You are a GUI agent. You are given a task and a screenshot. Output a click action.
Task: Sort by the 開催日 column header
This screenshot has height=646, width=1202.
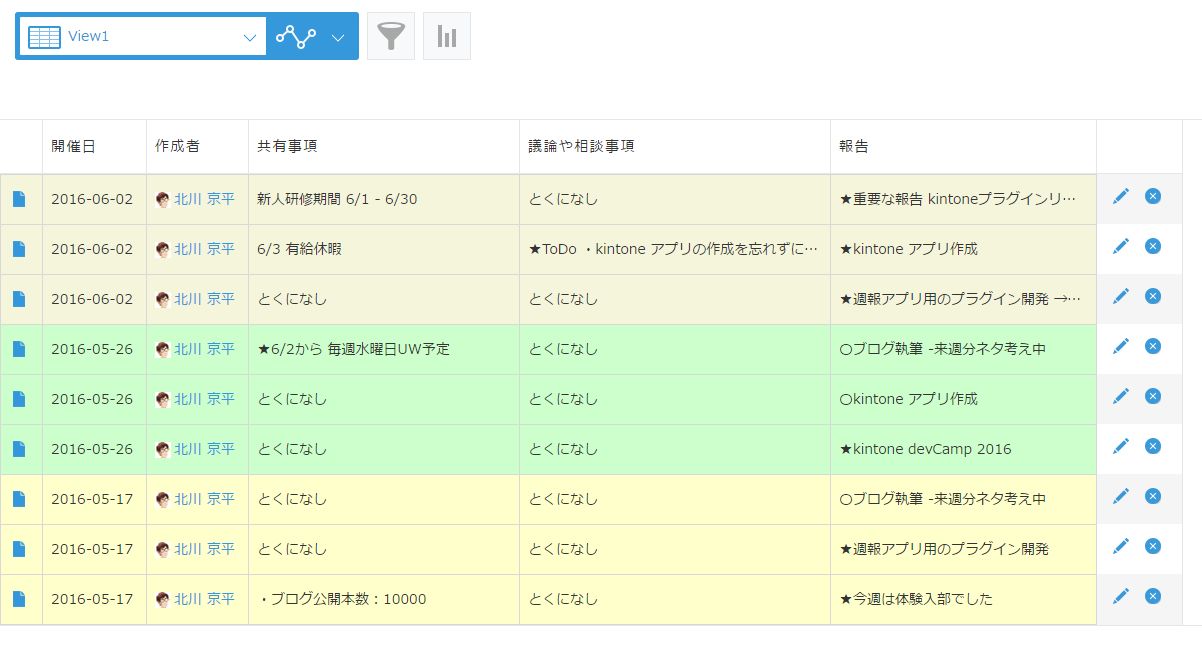pyautogui.click(x=74, y=146)
